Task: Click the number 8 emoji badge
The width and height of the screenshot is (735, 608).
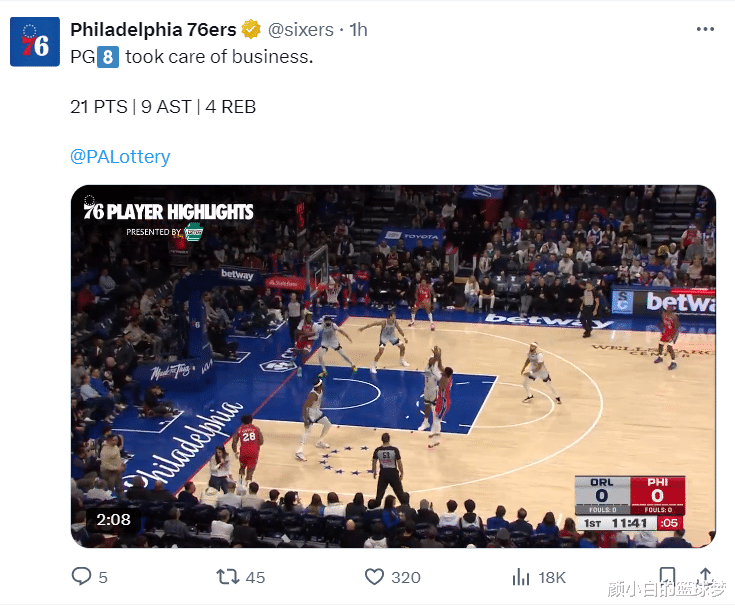Action: point(108,57)
